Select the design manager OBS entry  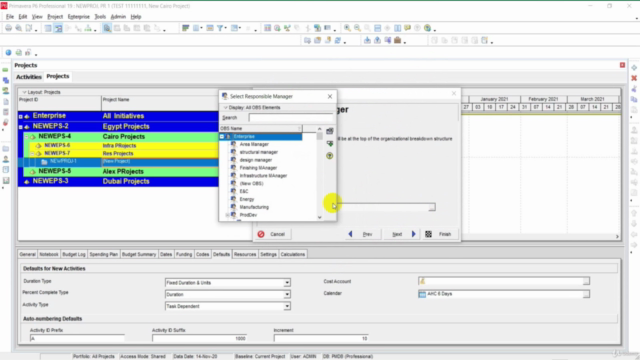256,160
